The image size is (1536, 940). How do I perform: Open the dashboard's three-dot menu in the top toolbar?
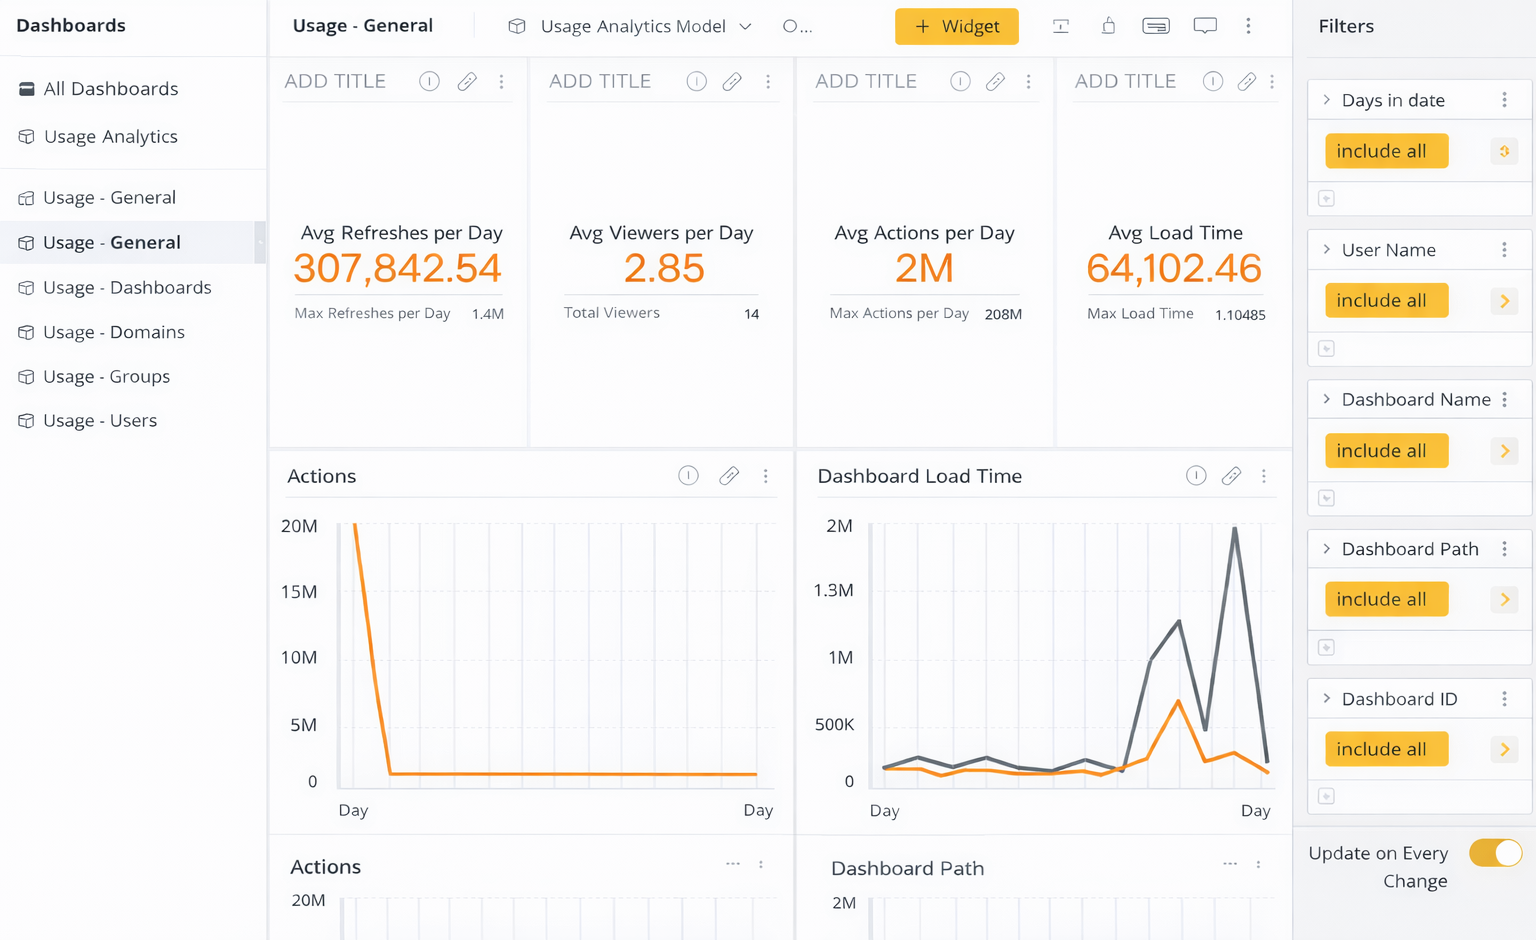coord(1248,26)
